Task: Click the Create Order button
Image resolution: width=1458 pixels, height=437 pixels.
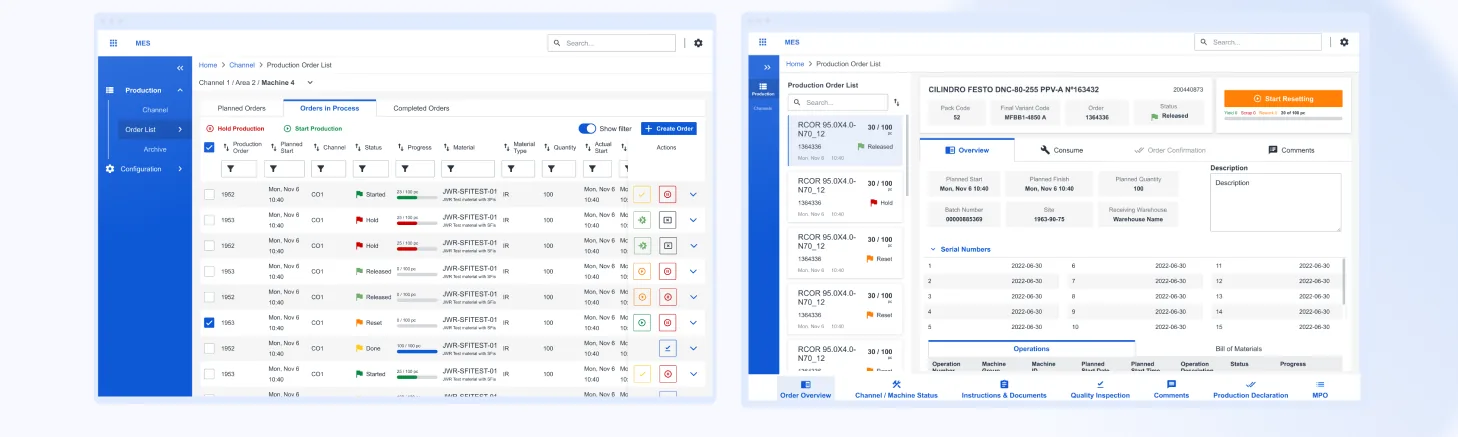Action: pyautogui.click(x=669, y=128)
